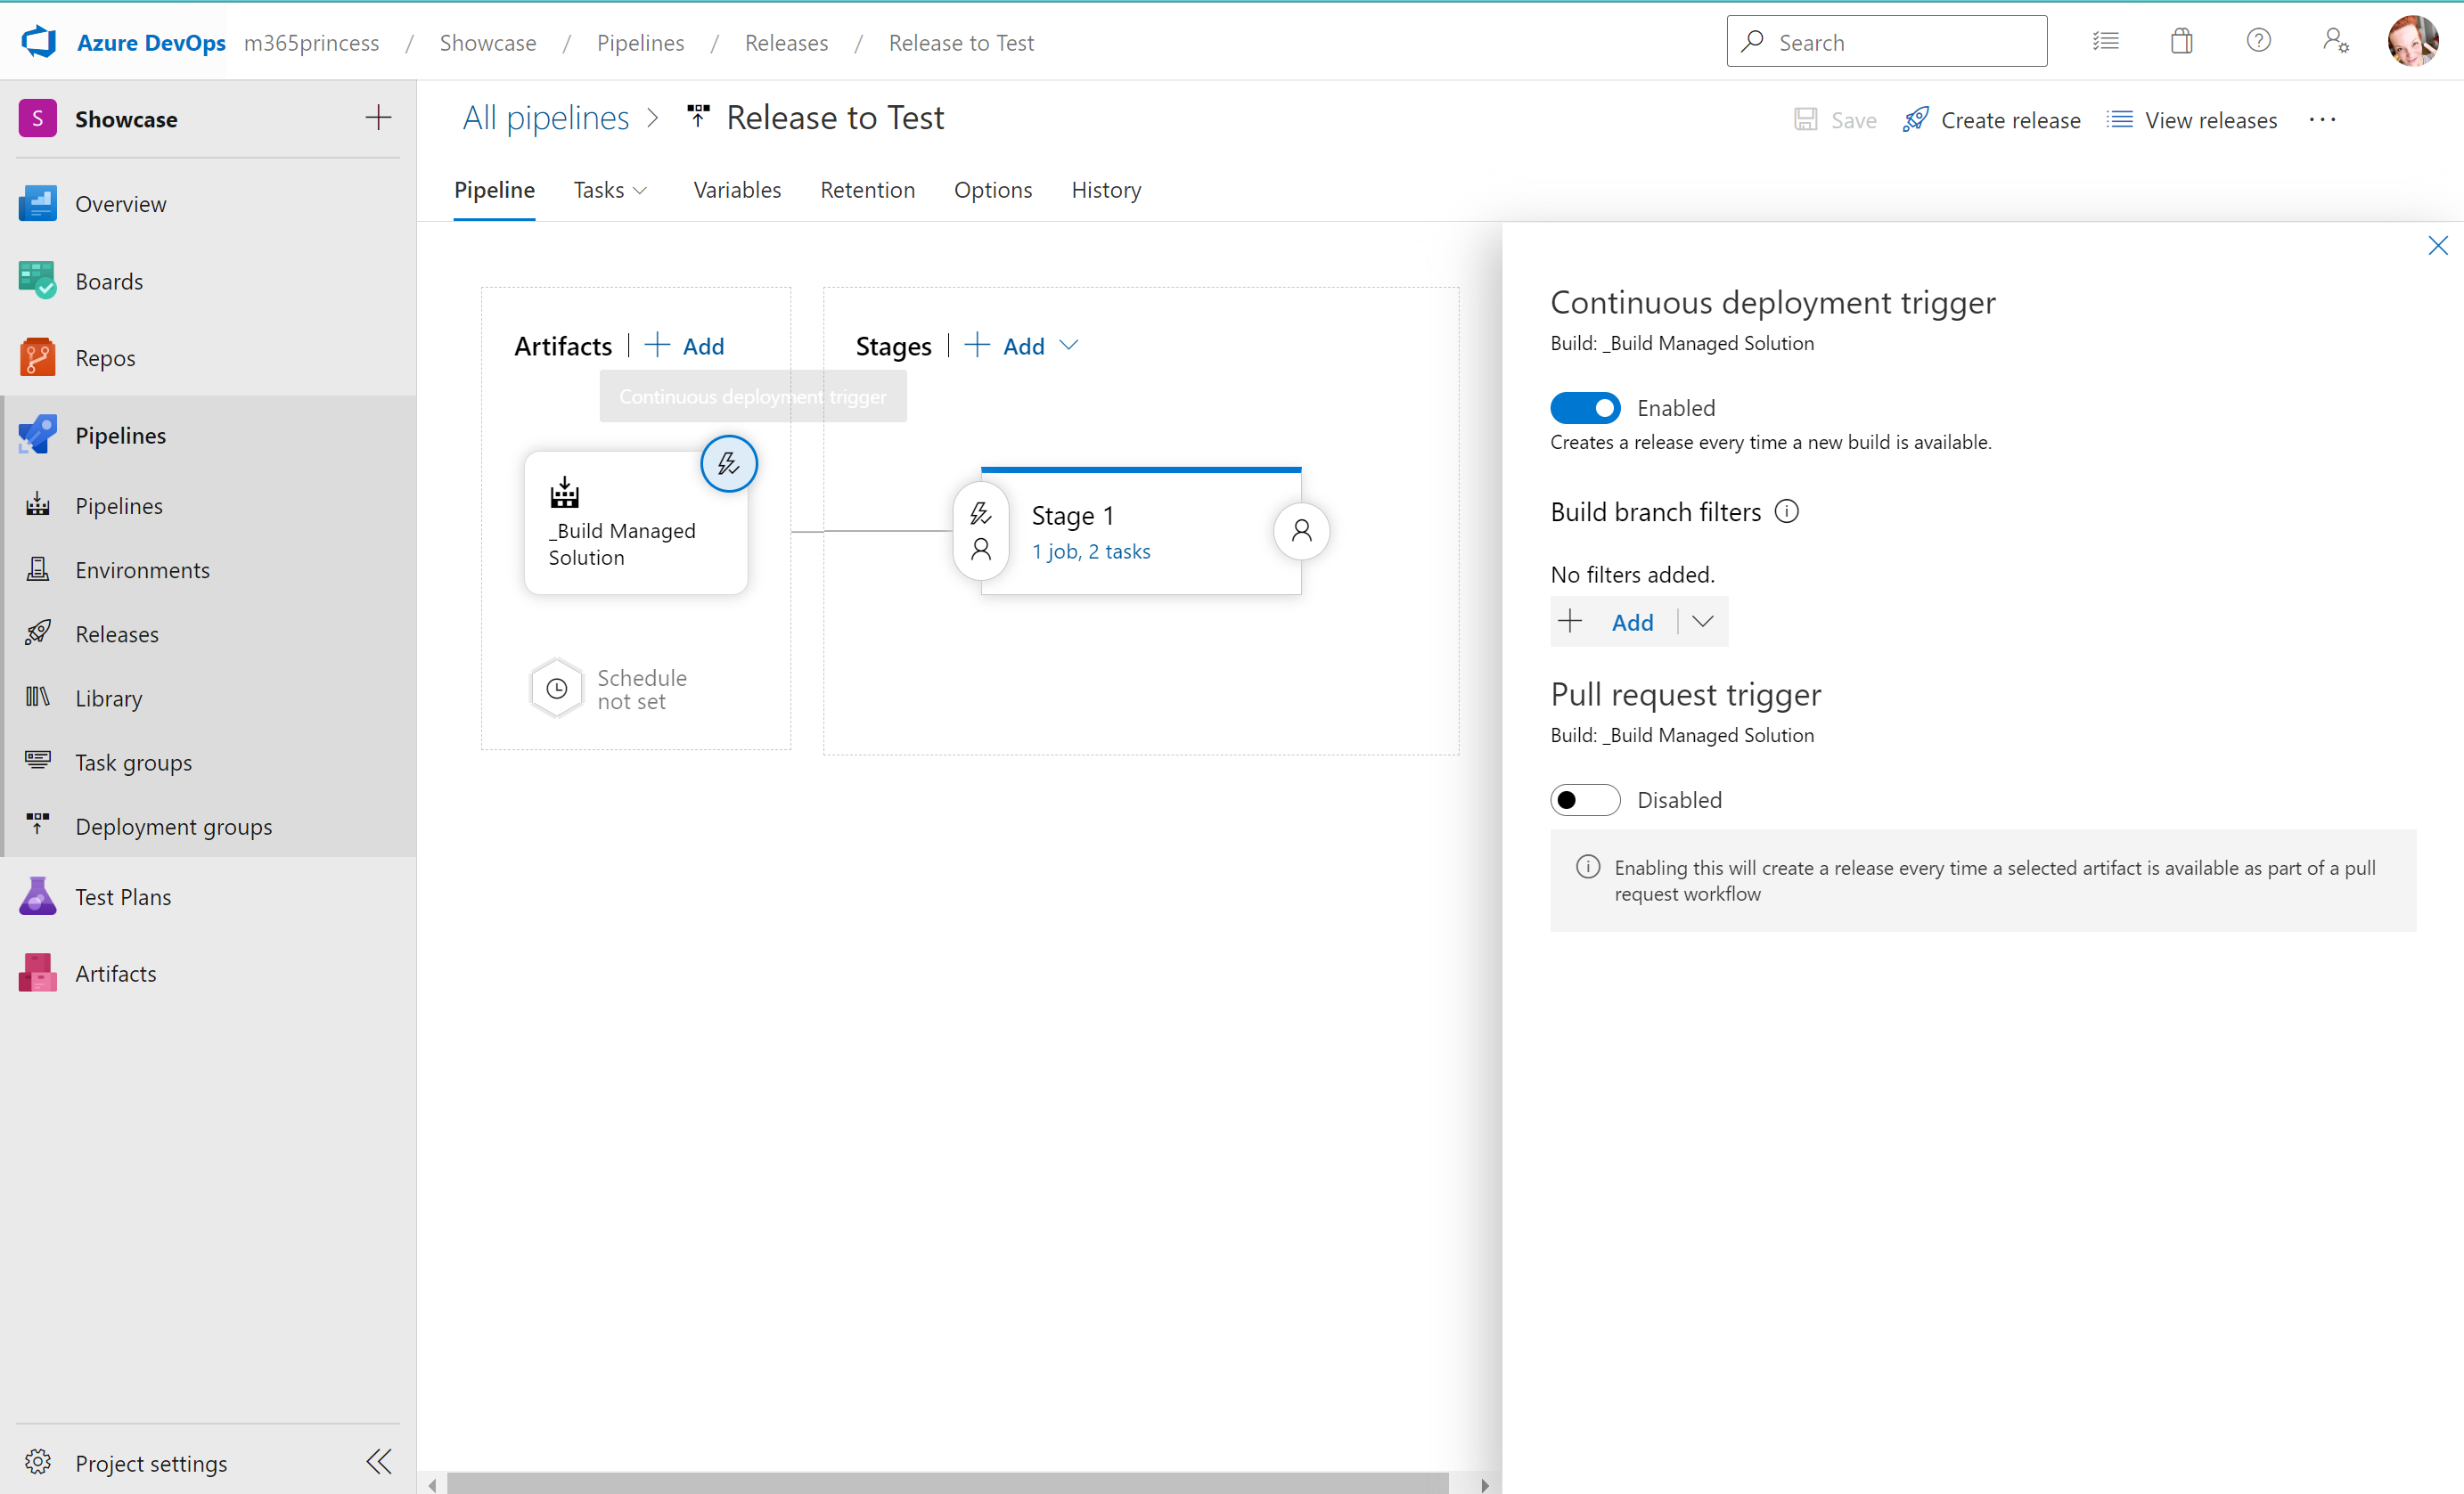This screenshot has width=2464, height=1494.
Task: Click the continuous deployment trigger icon
Action: pyautogui.click(x=727, y=462)
